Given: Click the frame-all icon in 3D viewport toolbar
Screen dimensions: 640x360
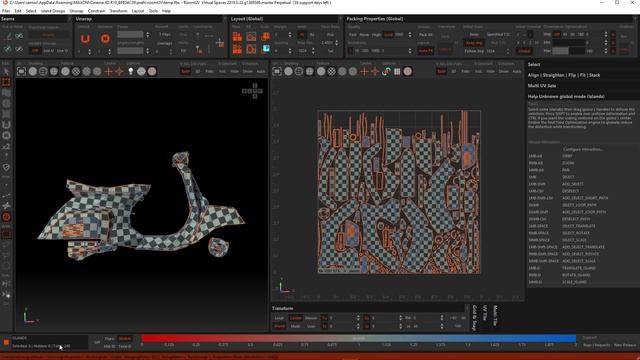Looking at the screenshot, I should [x=21, y=71].
